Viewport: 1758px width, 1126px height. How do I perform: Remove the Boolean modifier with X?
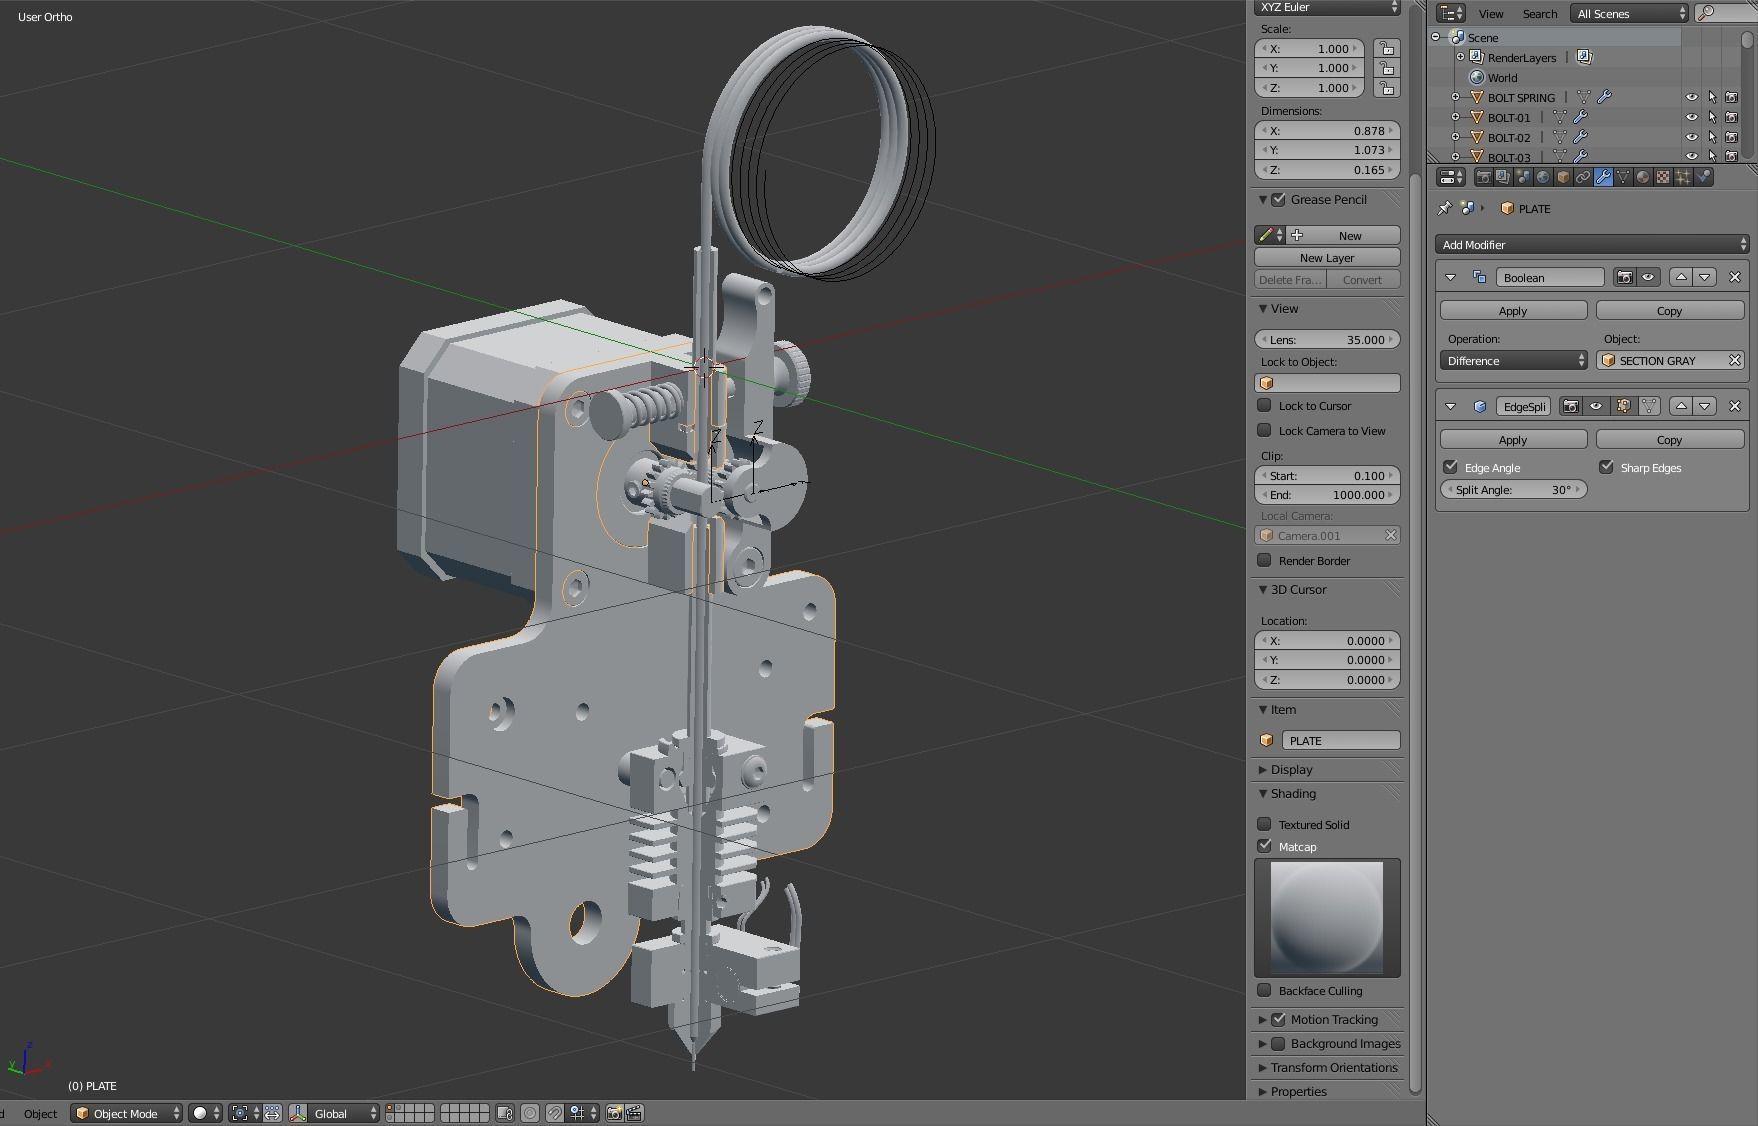pos(1735,277)
